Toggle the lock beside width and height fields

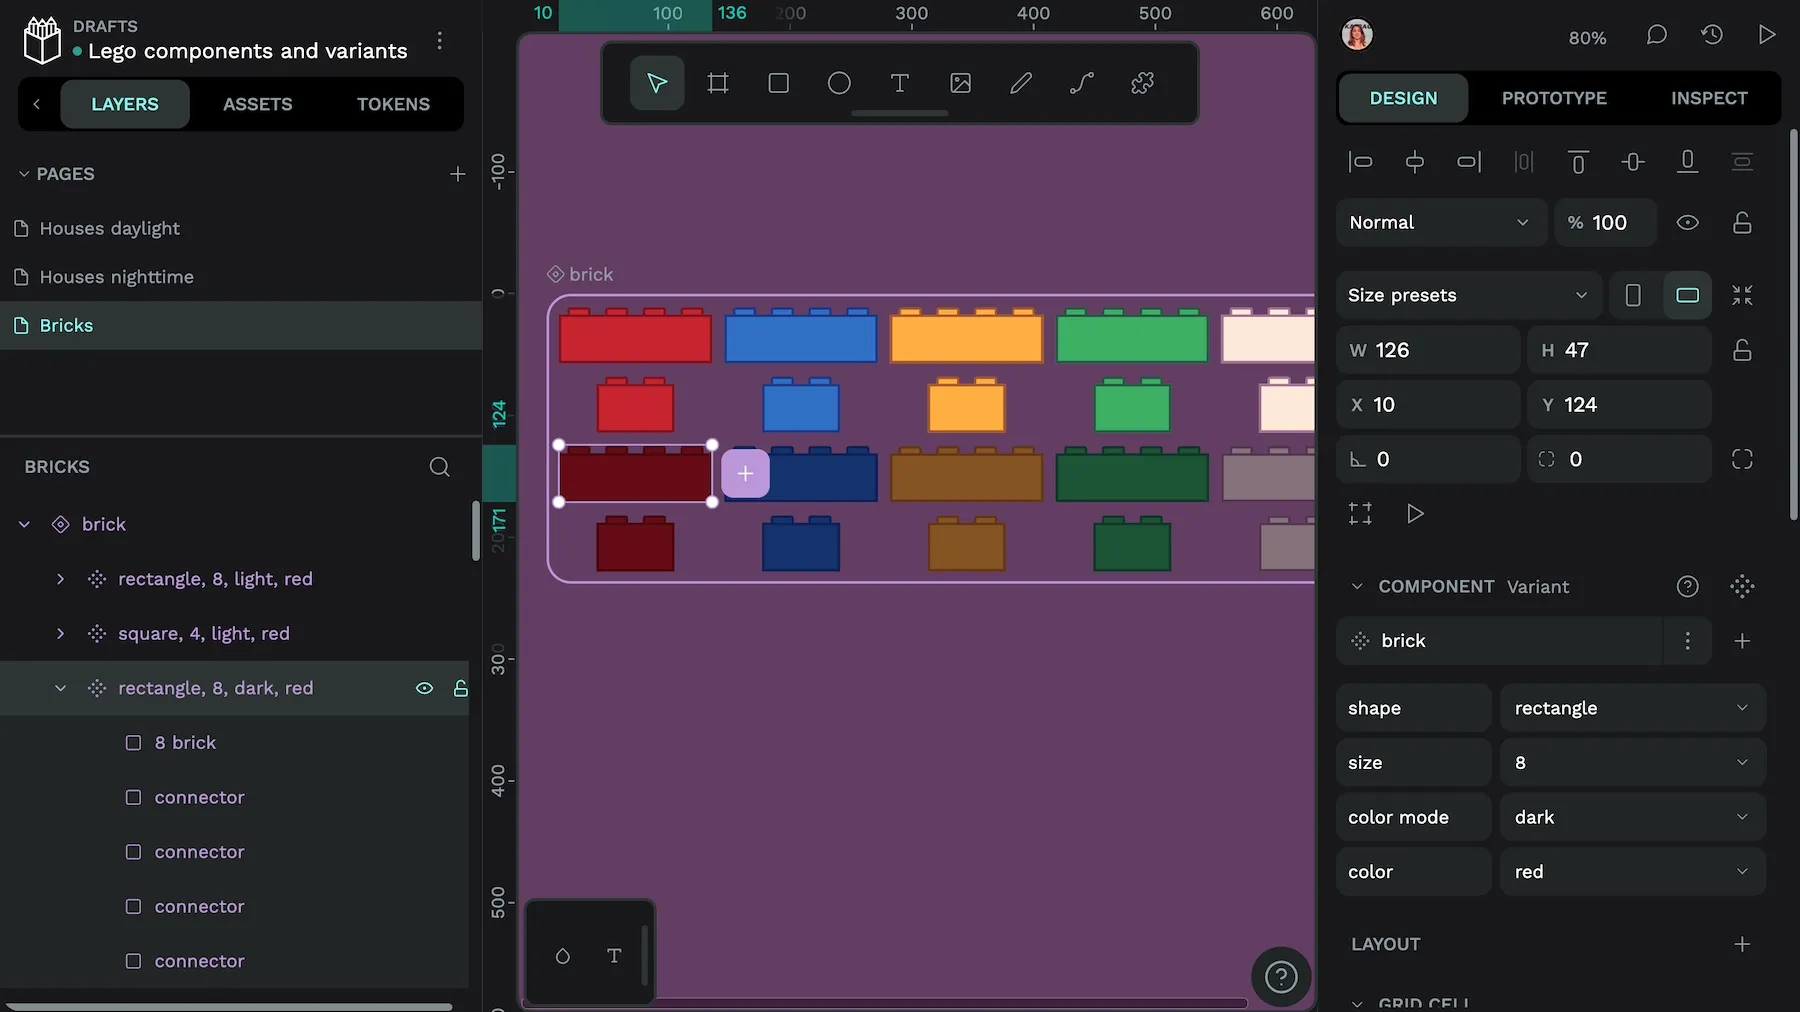[1742, 350]
